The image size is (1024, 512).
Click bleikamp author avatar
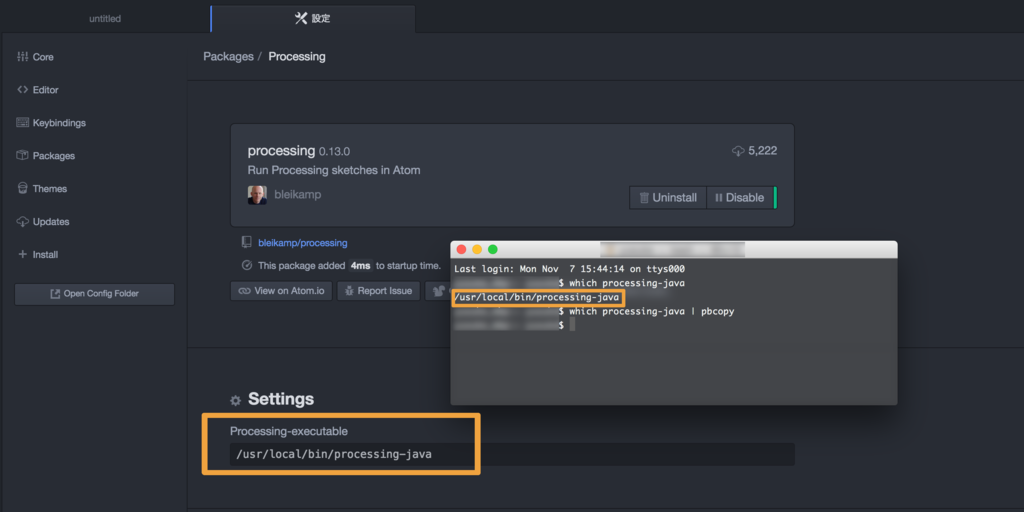(x=257, y=195)
